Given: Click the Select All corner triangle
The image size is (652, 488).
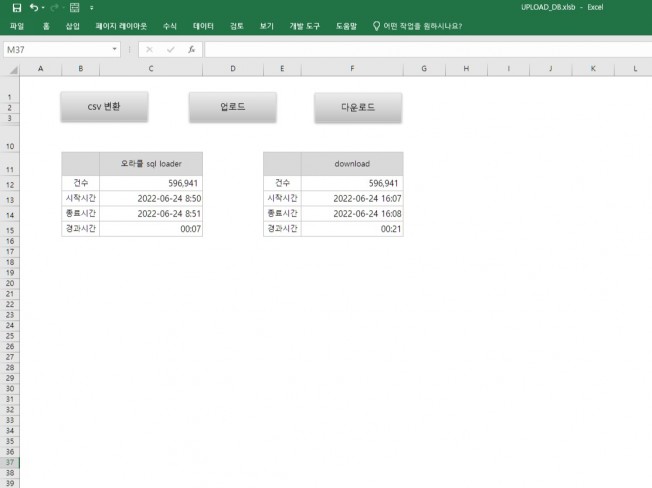Looking at the screenshot, I should coord(13,69).
